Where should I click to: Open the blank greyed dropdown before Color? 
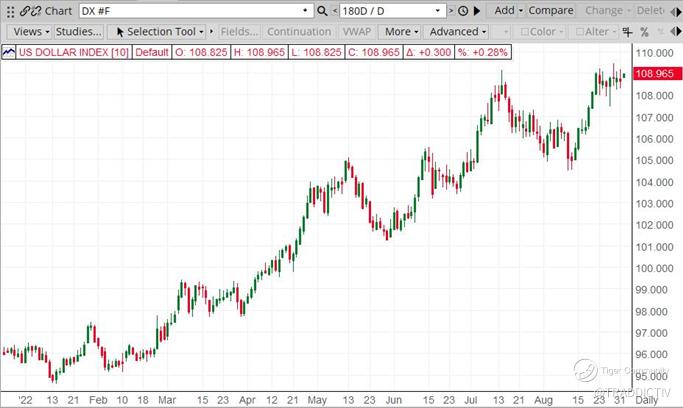499,32
